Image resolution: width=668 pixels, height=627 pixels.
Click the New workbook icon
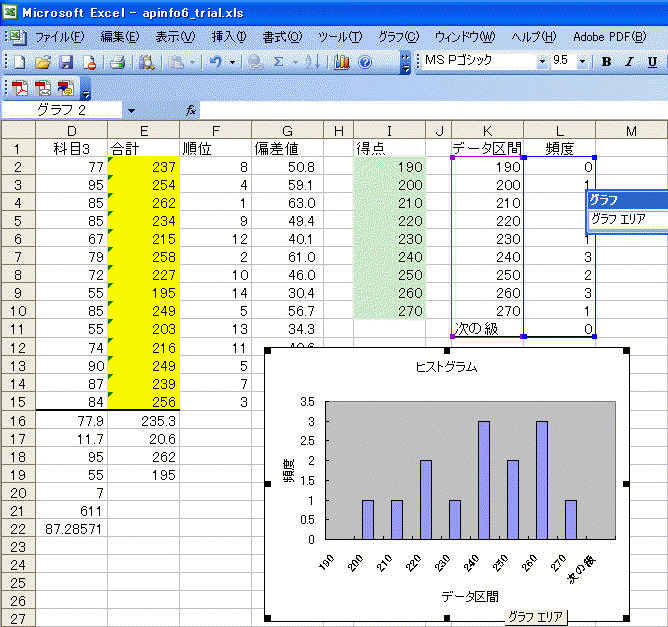point(19,62)
